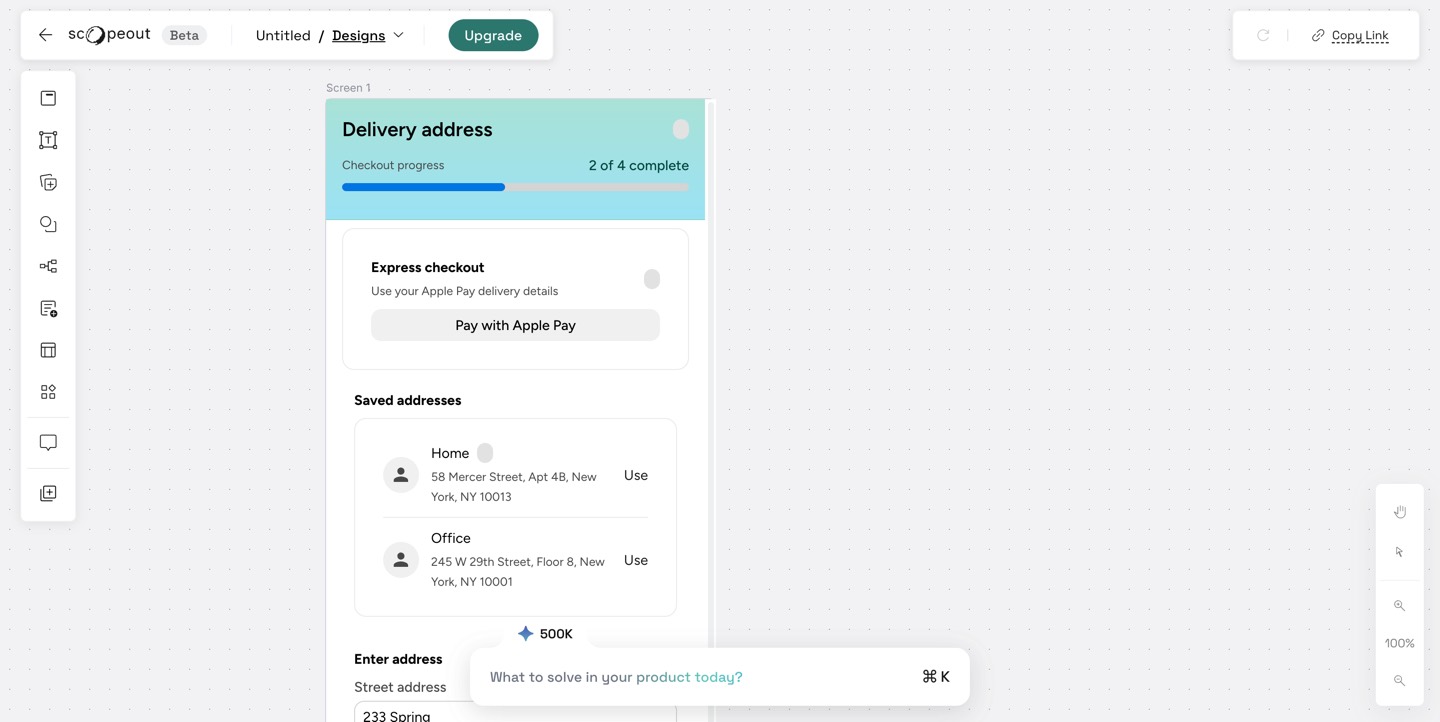The image size is (1440, 722).
Task: Click the screen's vertical scrollbar
Action: click(x=710, y=410)
